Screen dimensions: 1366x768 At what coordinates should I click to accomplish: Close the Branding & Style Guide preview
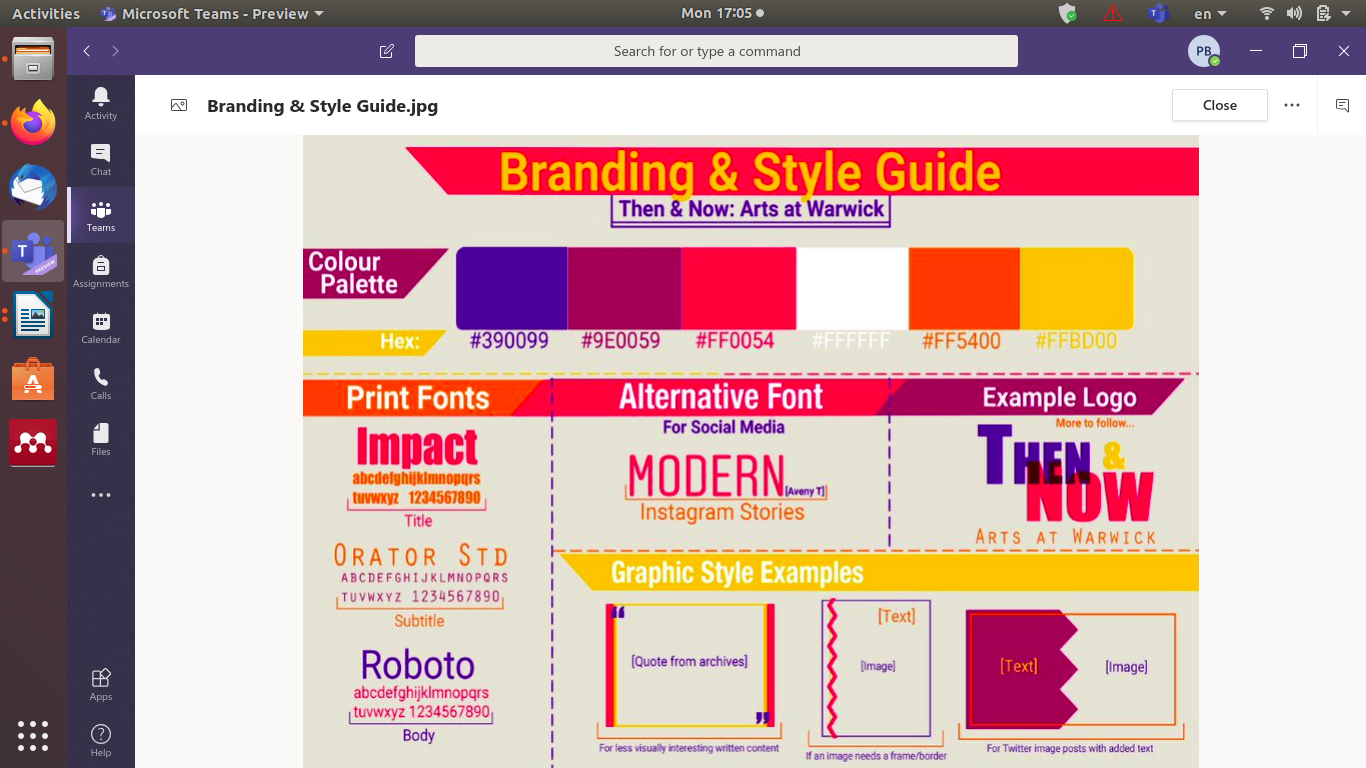[1219, 105]
